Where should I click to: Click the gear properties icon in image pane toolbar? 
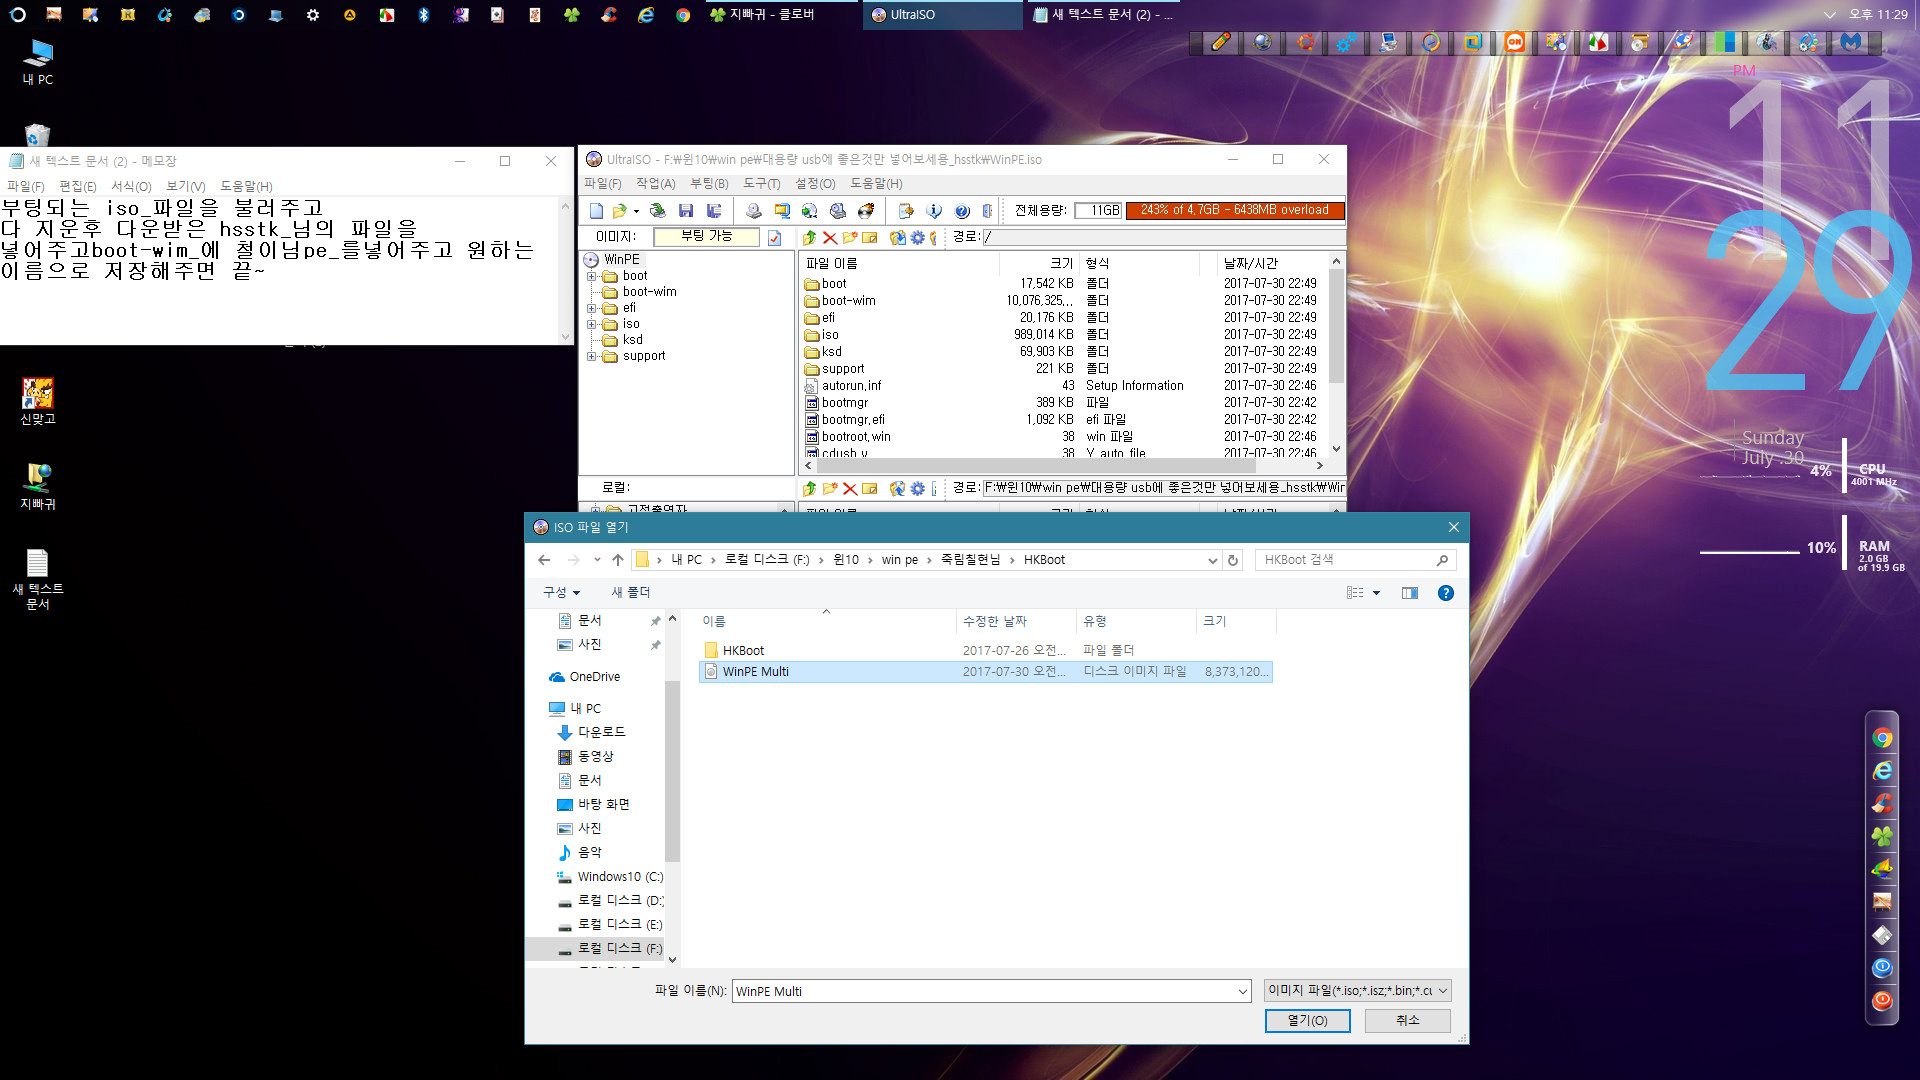pyautogui.click(x=917, y=237)
